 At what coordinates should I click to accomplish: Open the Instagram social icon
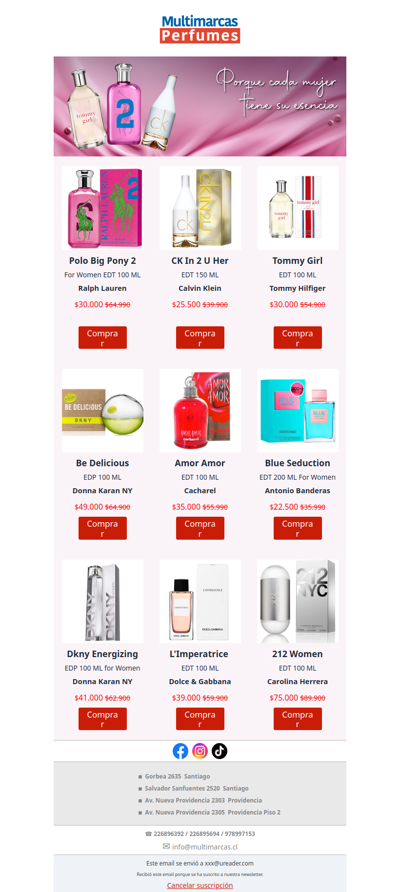(200, 751)
